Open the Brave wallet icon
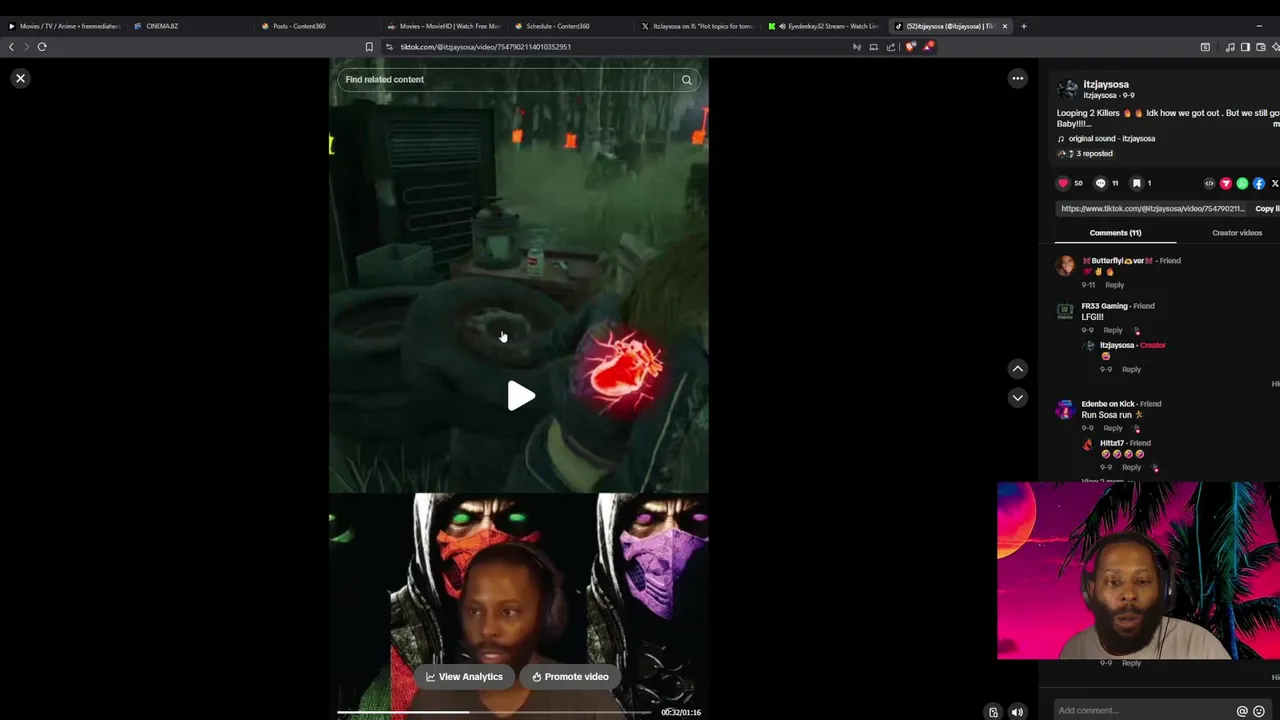 coord(1261,47)
